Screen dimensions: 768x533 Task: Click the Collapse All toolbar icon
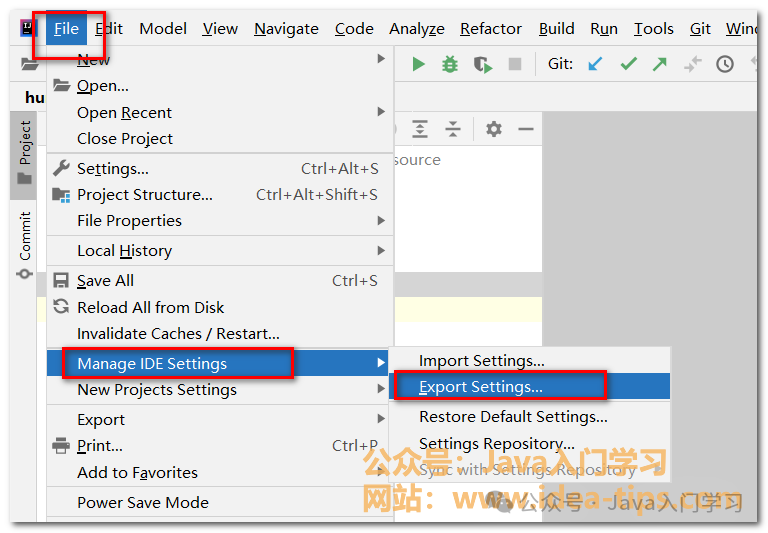[x=453, y=129]
